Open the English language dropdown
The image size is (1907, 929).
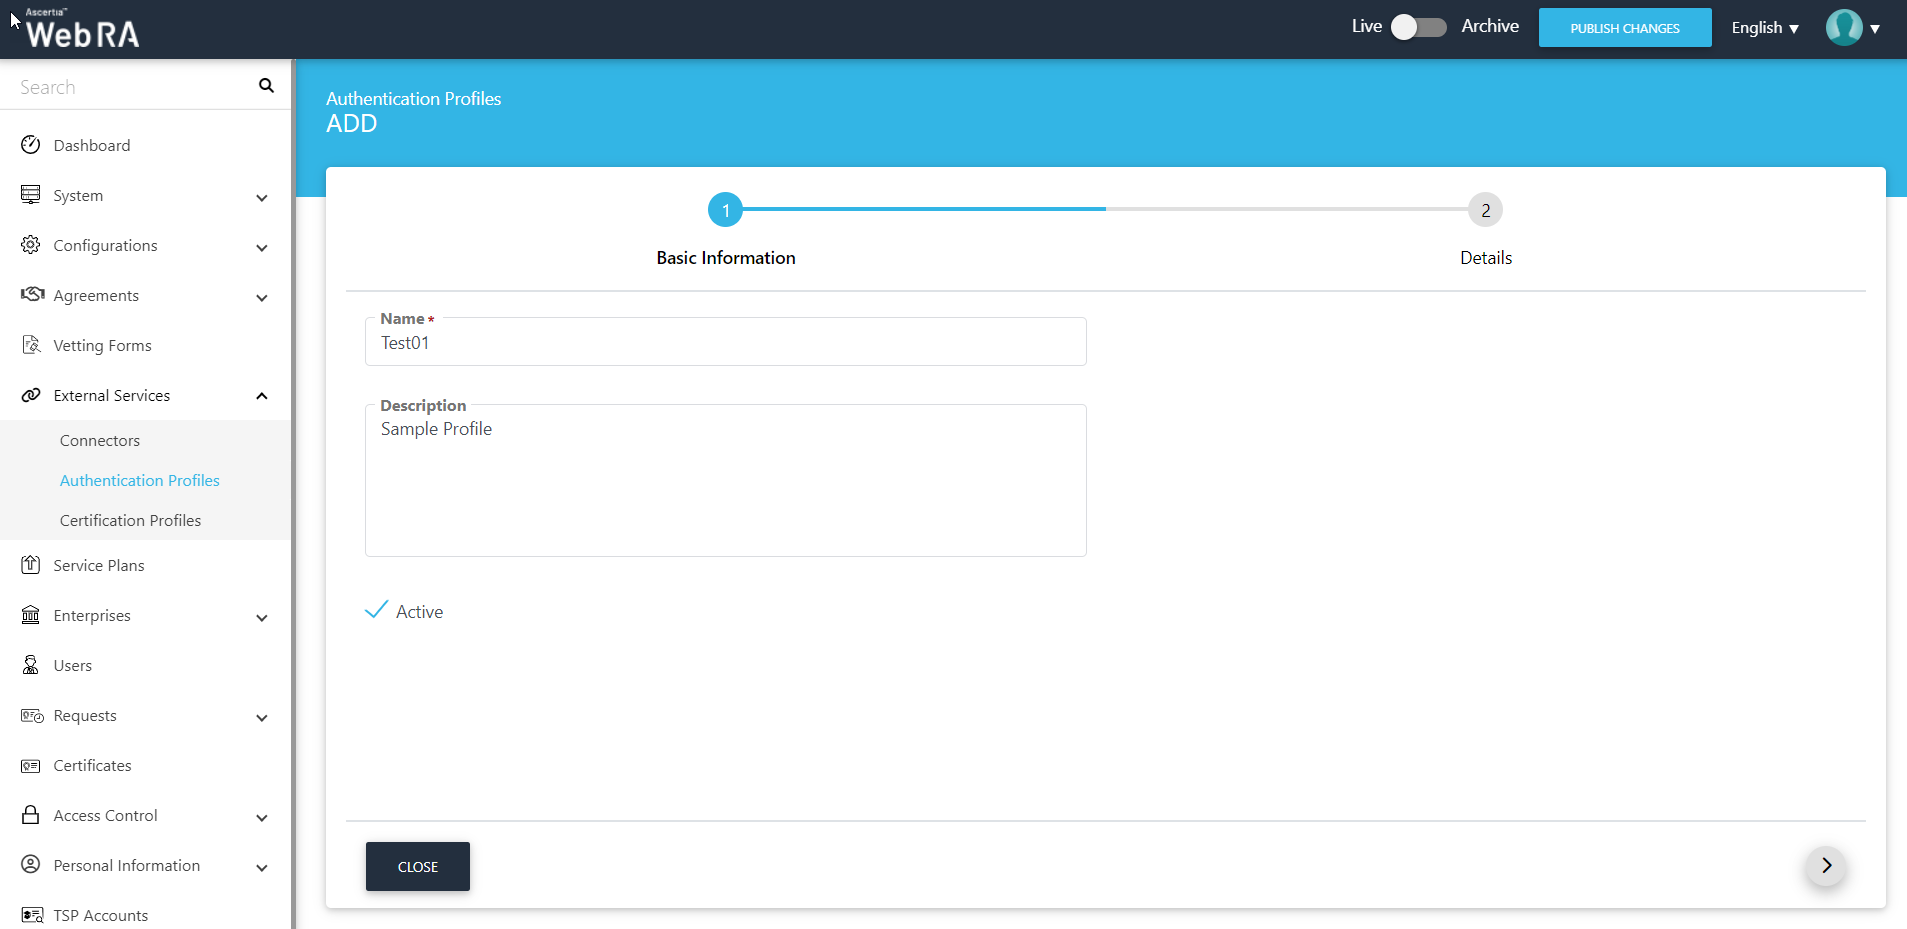[1765, 28]
